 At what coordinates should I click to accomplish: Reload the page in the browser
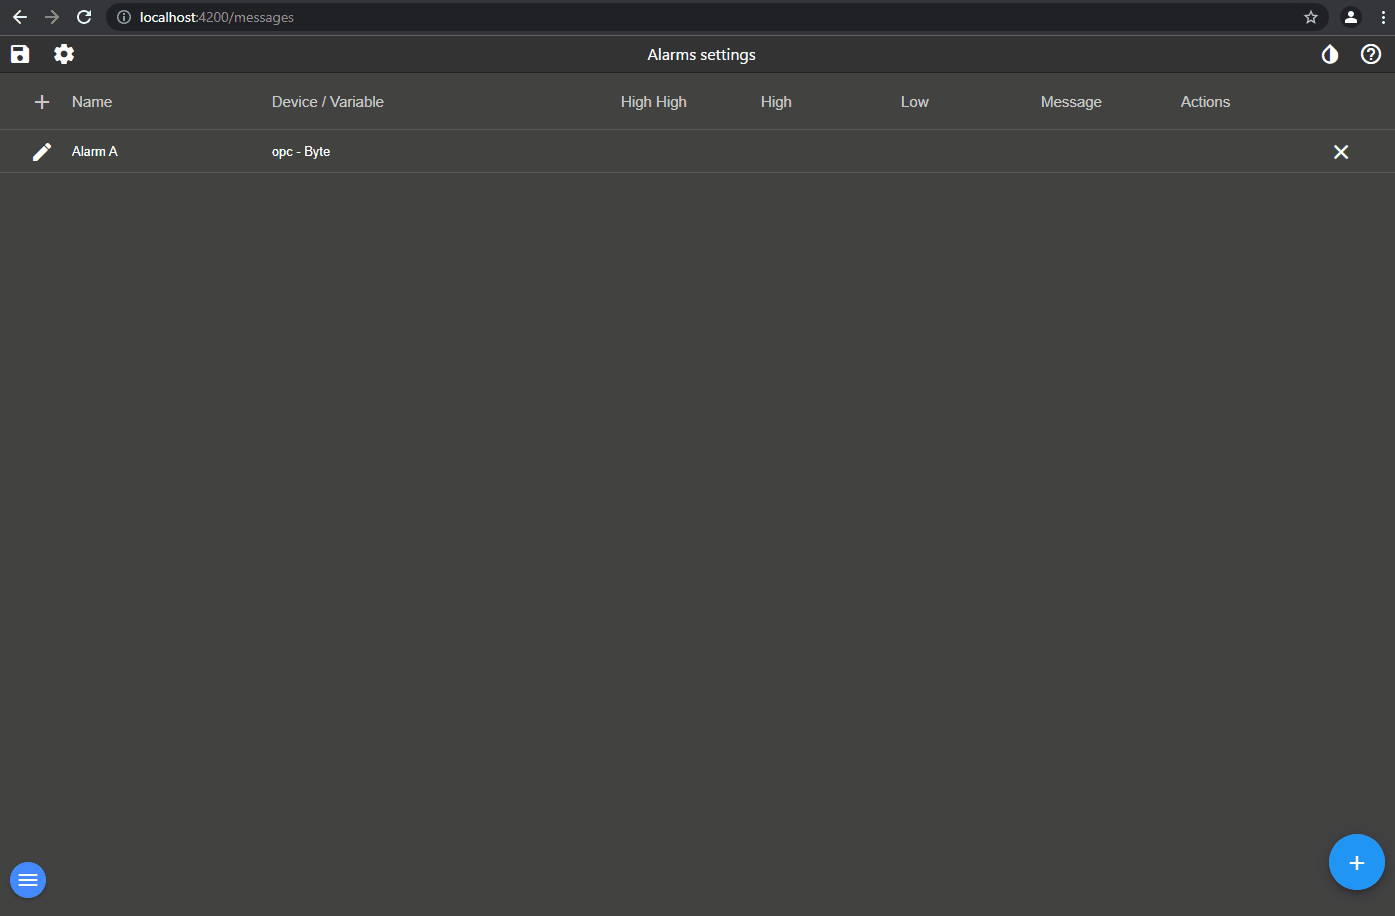tap(84, 17)
